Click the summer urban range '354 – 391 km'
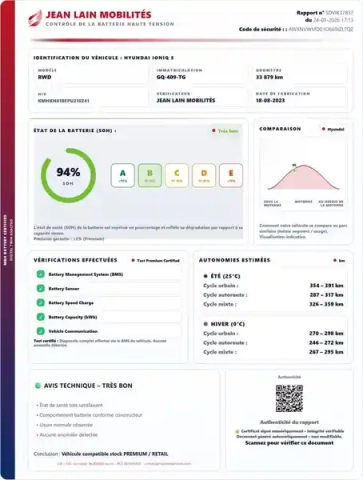Image resolution: width=363 pixels, height=480 pixels. (326, 285)
